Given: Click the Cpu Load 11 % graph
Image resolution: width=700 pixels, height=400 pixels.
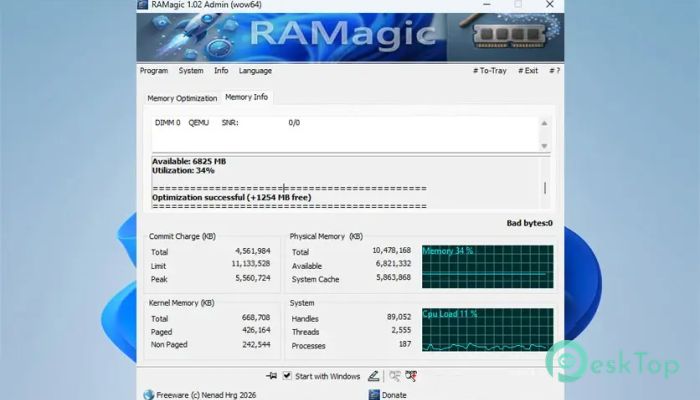Looking at the screenshot, I should (488, 329).
